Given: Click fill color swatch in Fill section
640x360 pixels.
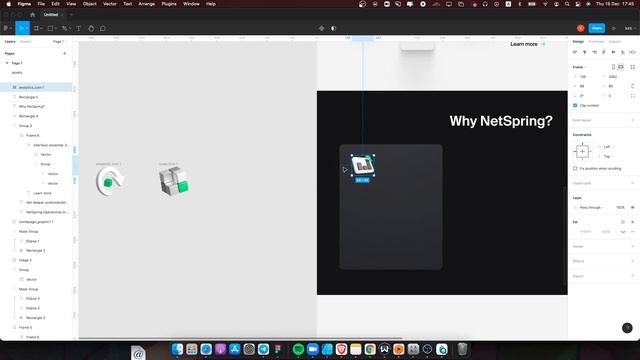Looking at the screenshot, I should (576, 231).
